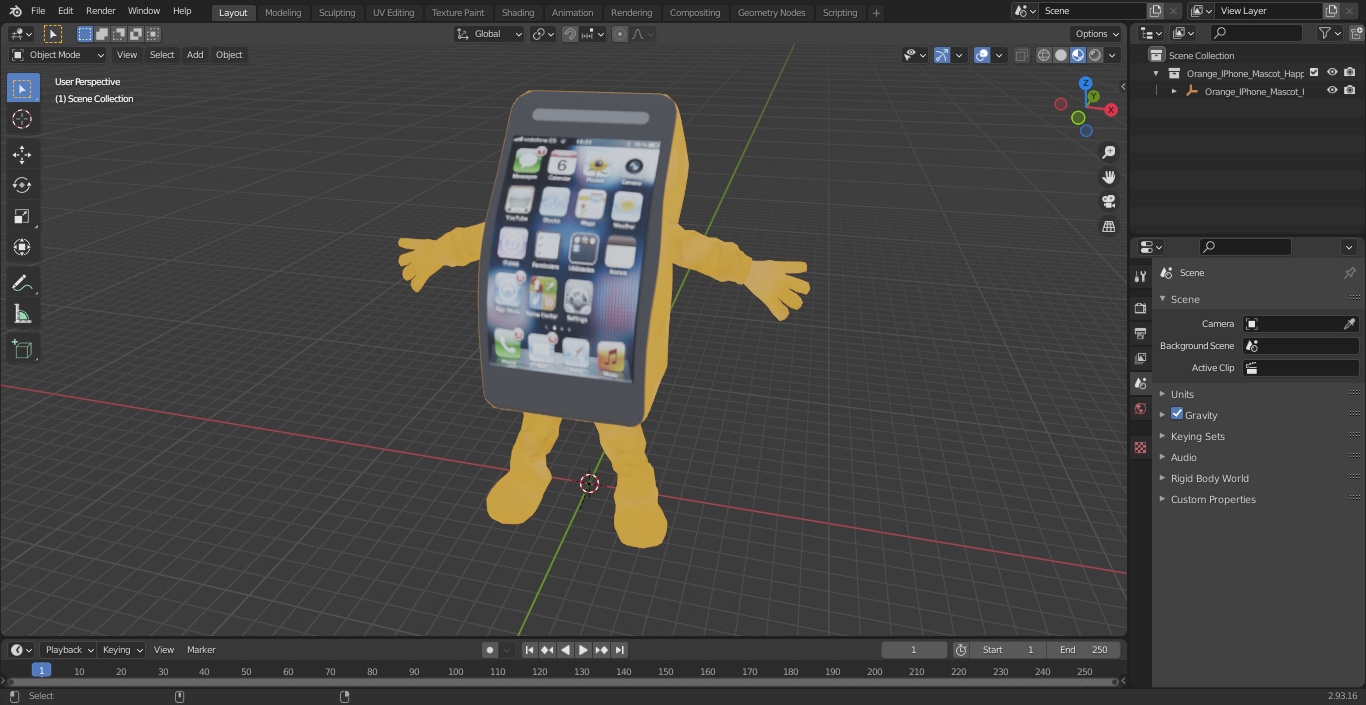The image size is (1366, 705).
Task: Open the Add menu in viewport header
Action: 195,55
